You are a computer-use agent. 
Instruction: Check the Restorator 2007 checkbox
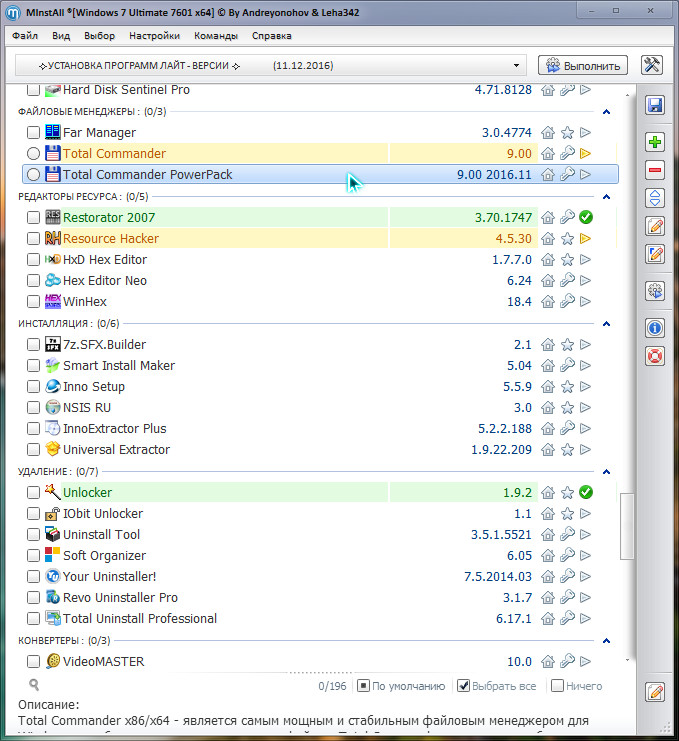[x=33, y=217]
